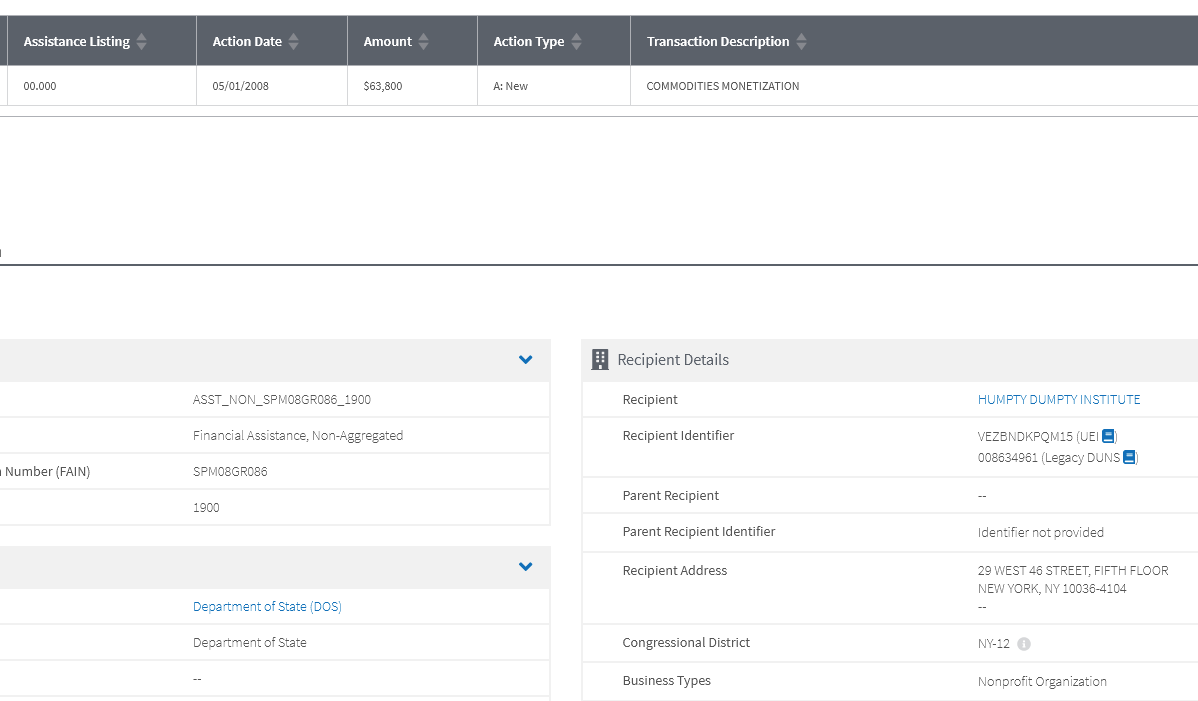Select 'Financial Assistance, Non-Aggregated' text

pos(298,435)
